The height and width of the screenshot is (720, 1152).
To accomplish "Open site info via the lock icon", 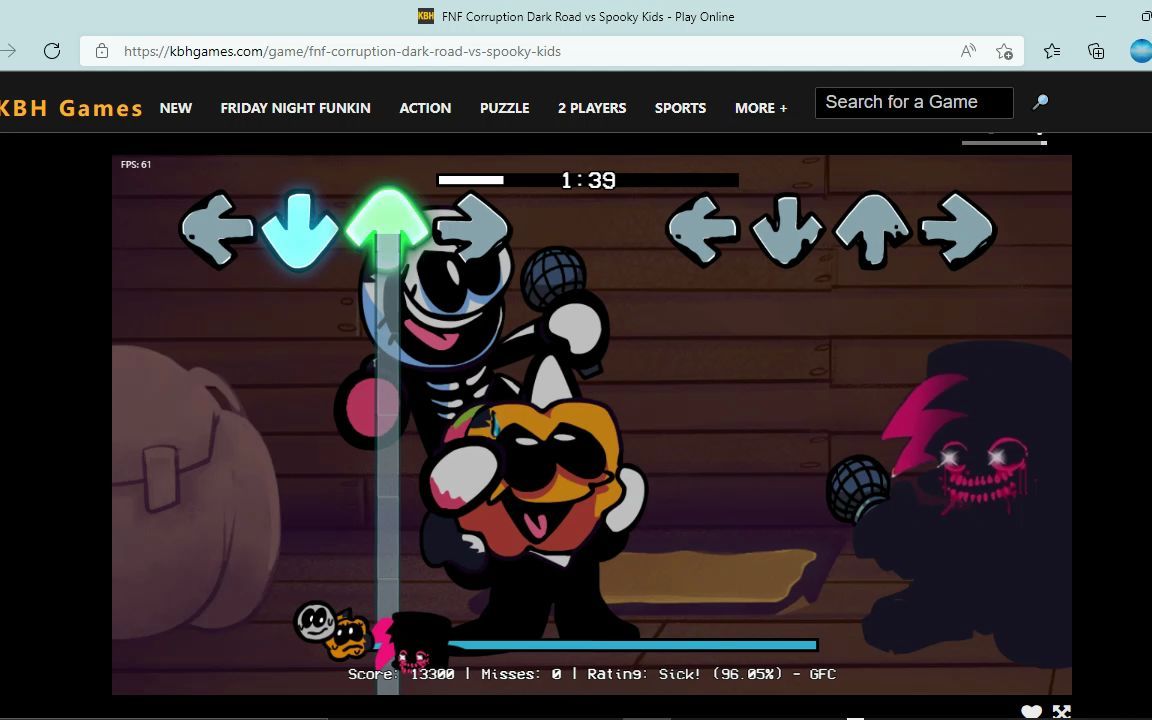I will [102, 51].
